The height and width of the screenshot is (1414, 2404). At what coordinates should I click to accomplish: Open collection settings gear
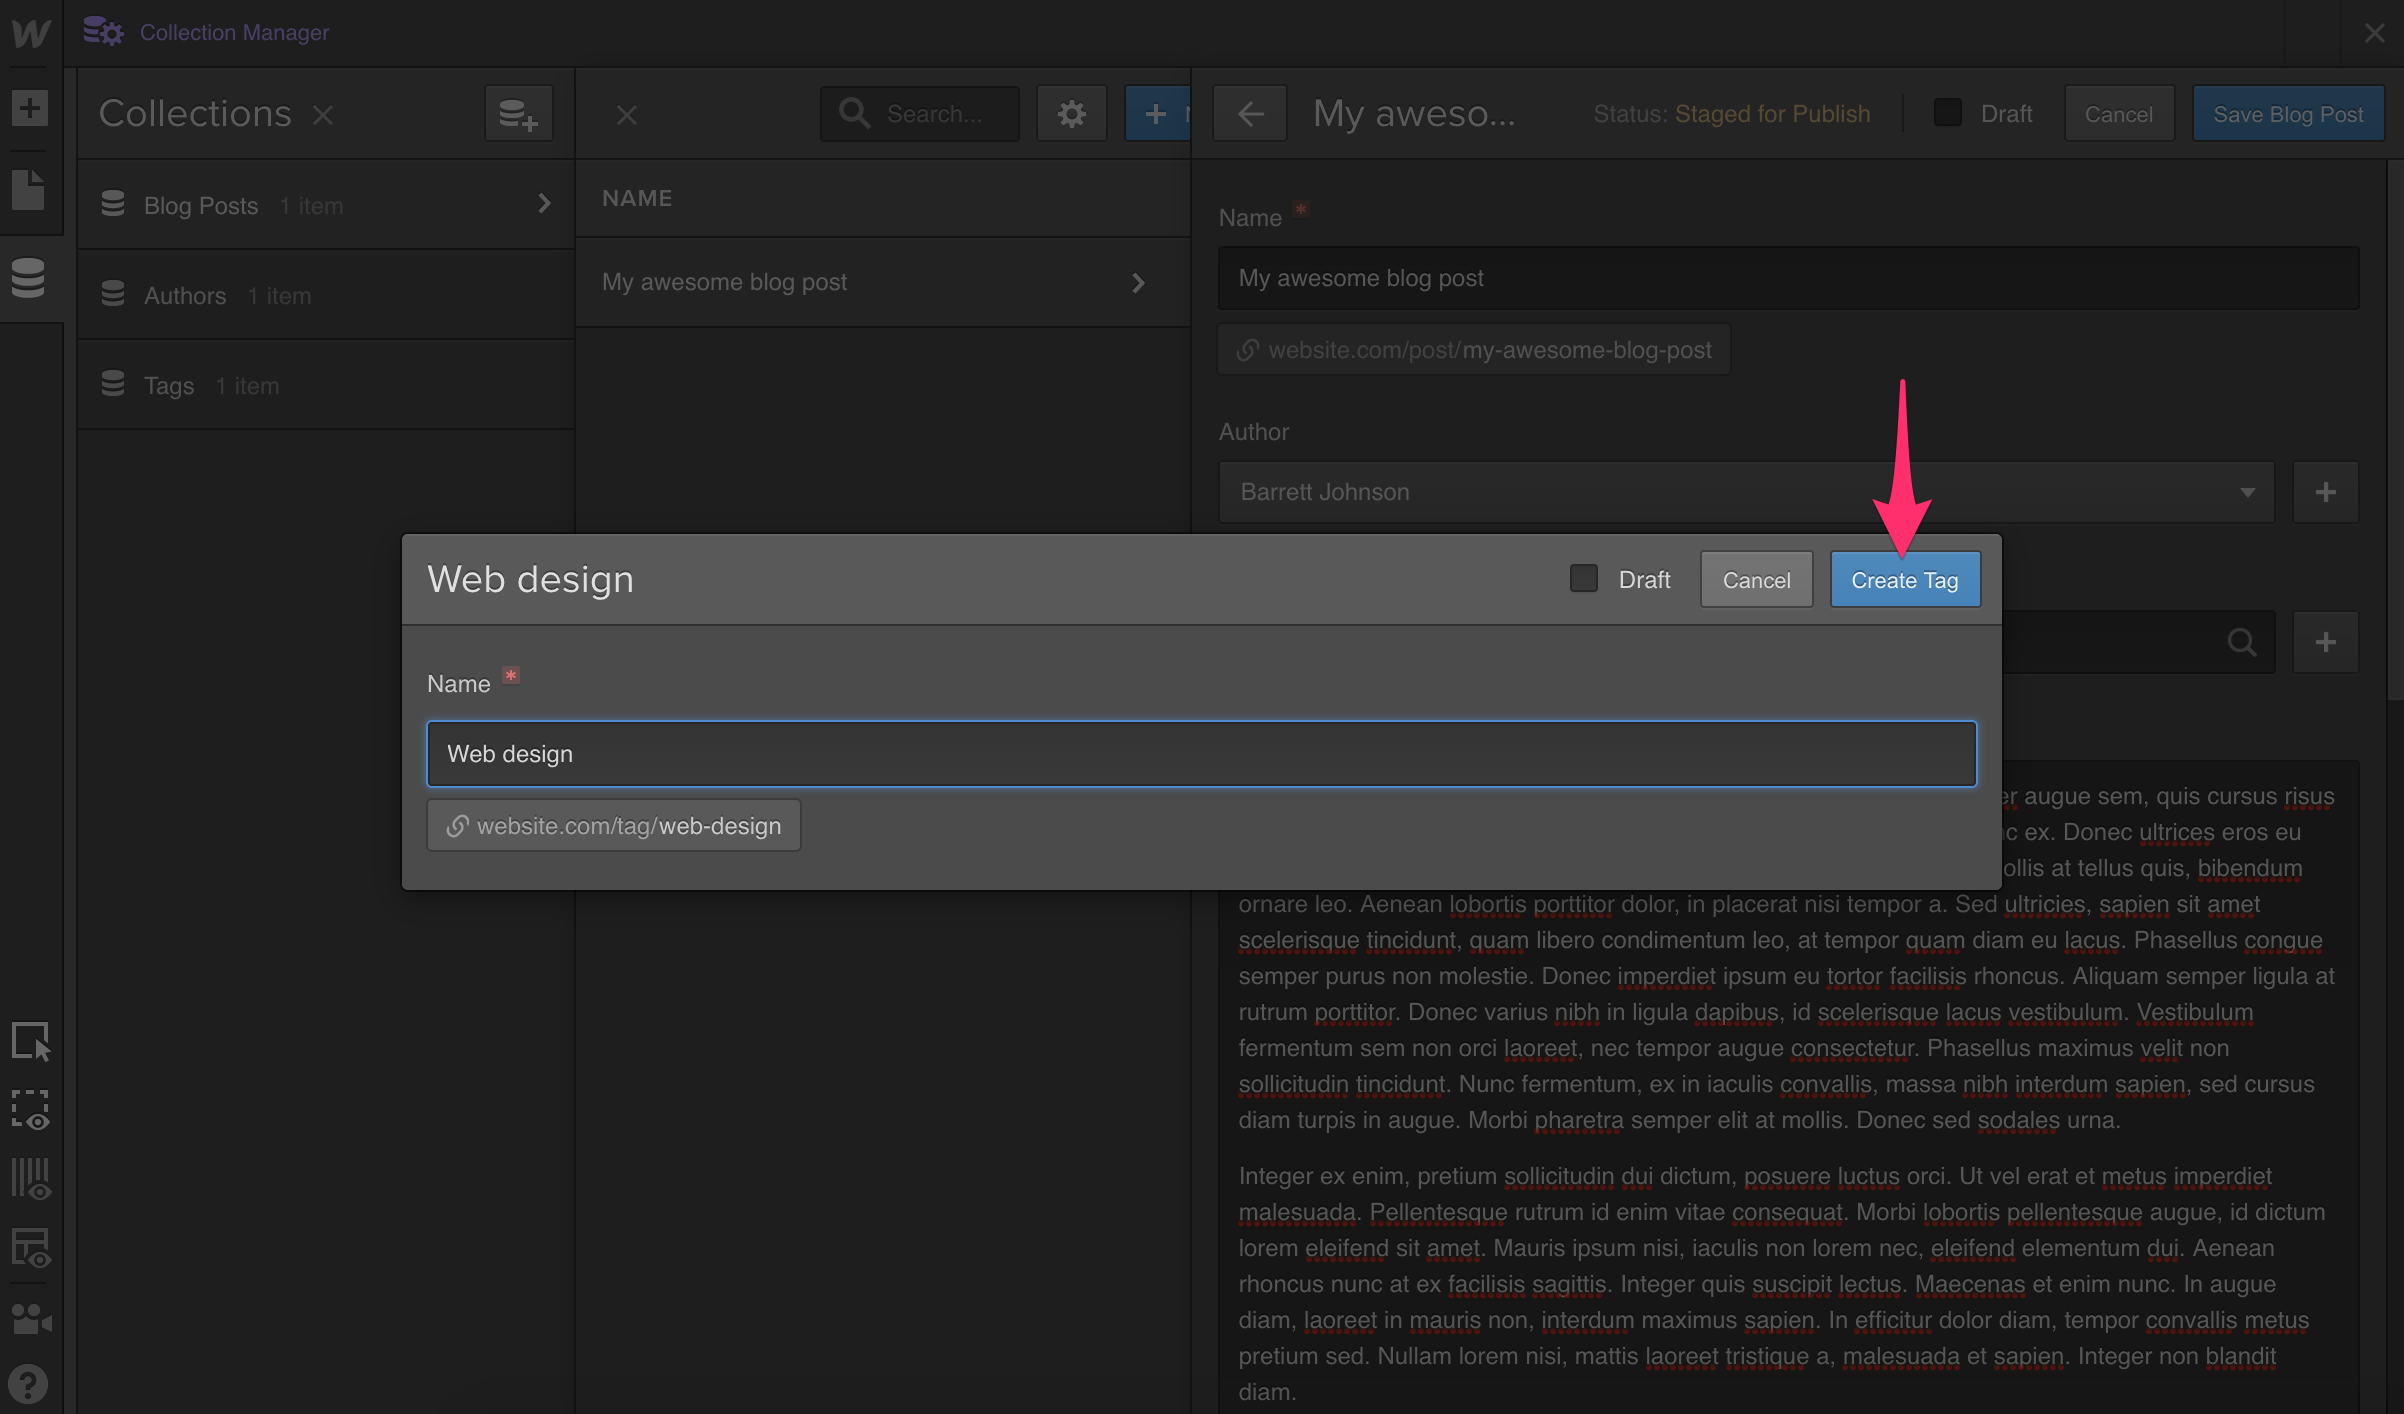[1071, 114]
